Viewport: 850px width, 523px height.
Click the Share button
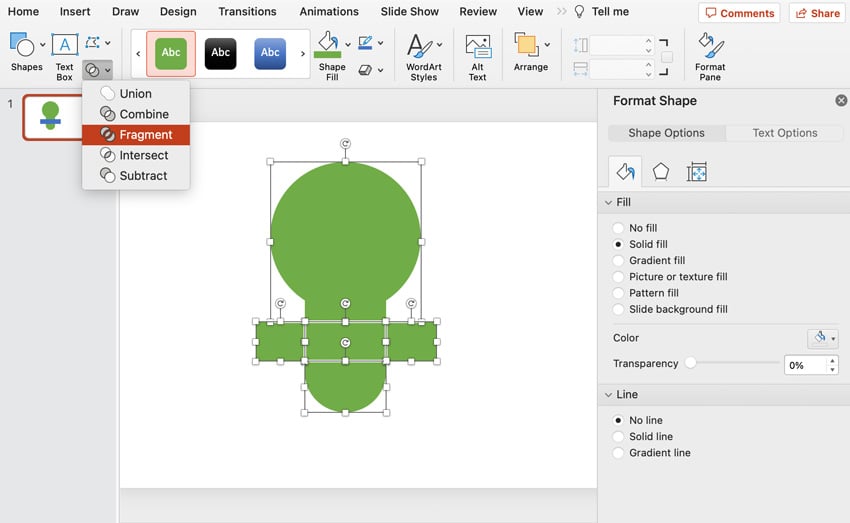point(817,13)
